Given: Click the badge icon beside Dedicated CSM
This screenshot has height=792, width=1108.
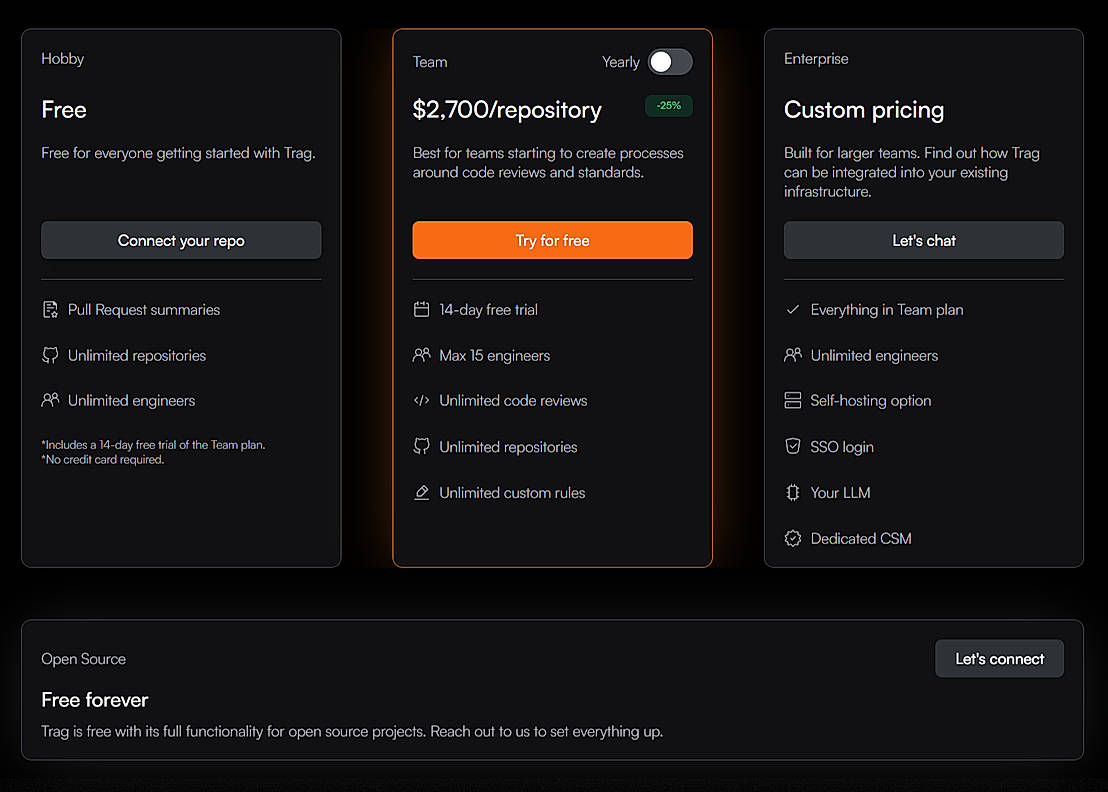Looking at the screenshot, I should pyautogui.click(x=793, y=538).
